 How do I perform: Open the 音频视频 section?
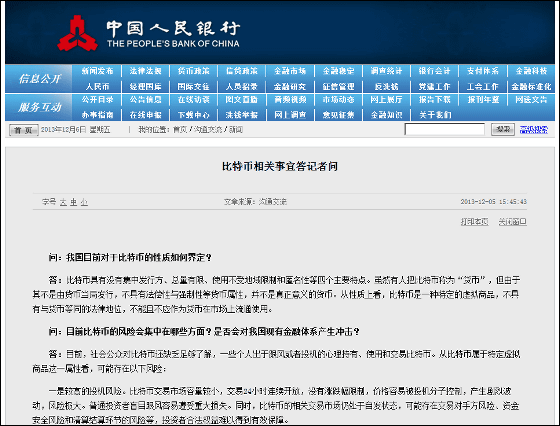click(x=290, y=100)
